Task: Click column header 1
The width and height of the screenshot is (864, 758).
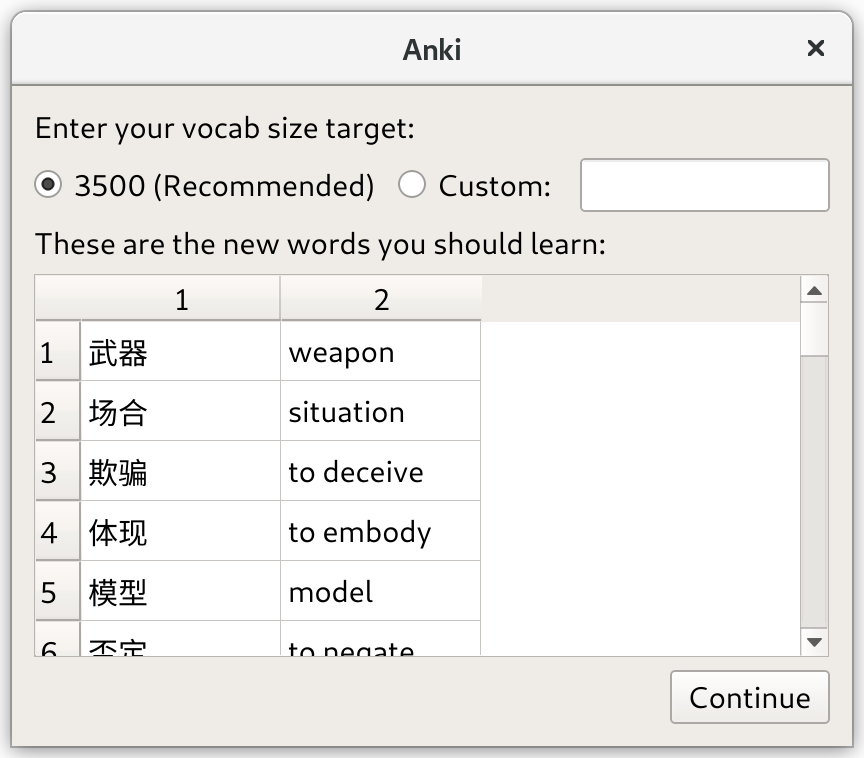Action: point(181,299)
